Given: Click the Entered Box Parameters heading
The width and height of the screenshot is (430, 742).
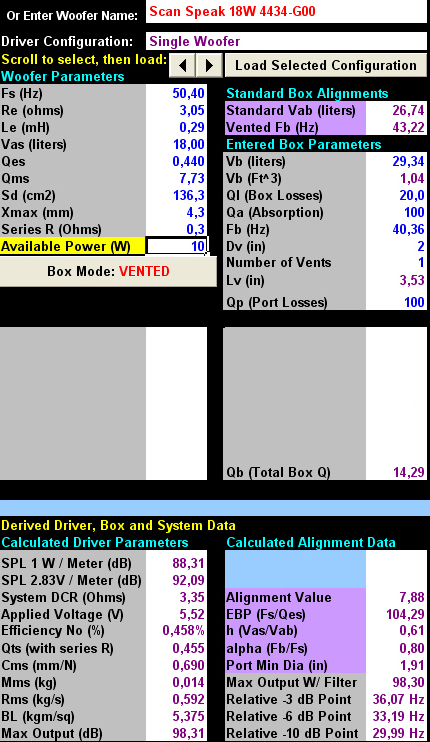Looking at the screenshot, I should (x=304, y=144).
